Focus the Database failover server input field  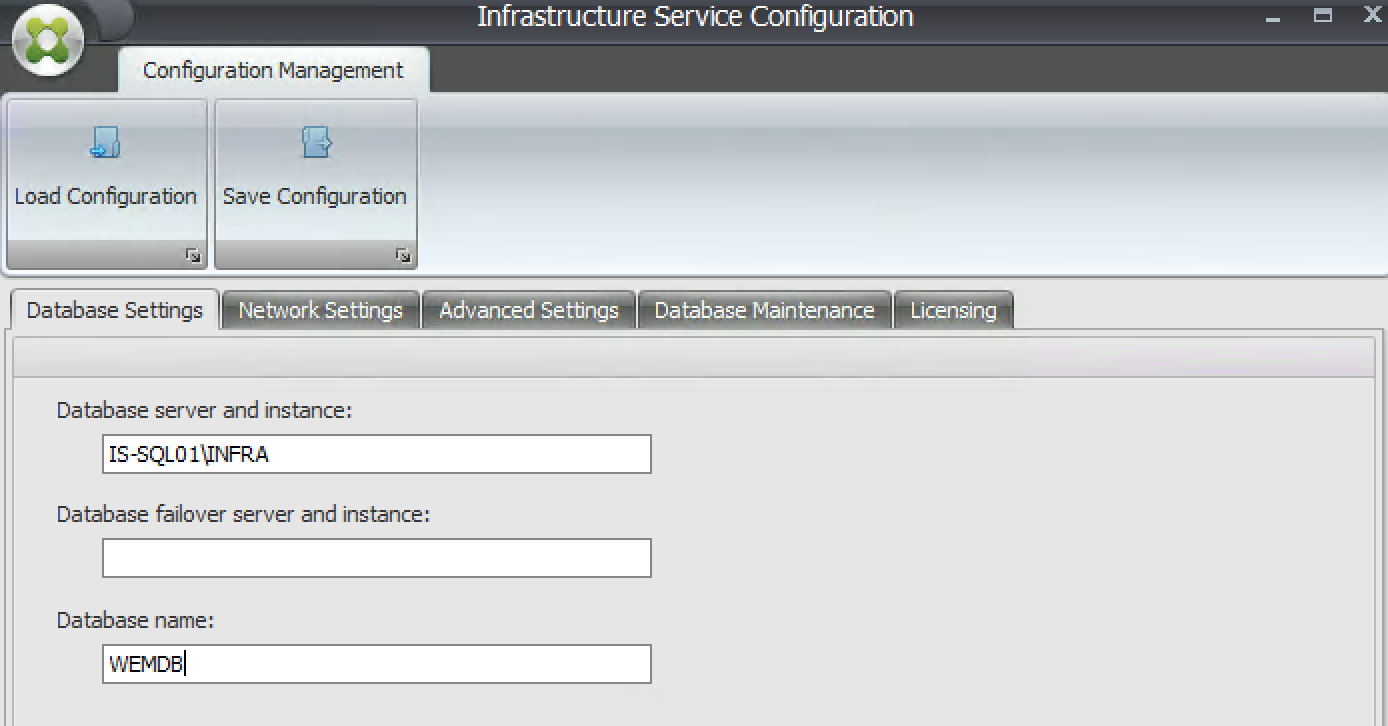376,558
